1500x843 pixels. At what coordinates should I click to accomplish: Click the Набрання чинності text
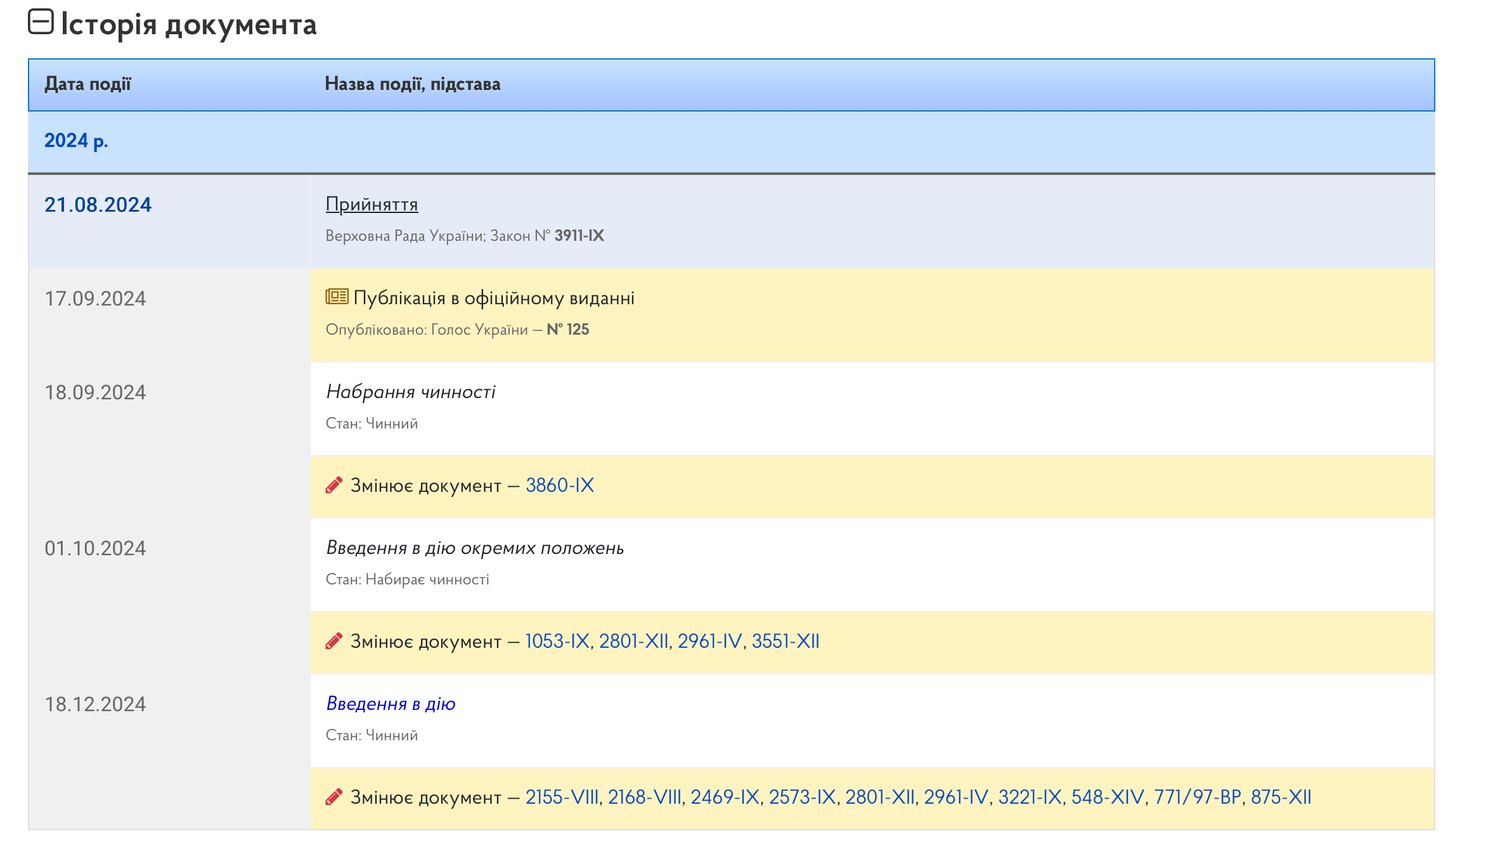click(x=411, y=391)
